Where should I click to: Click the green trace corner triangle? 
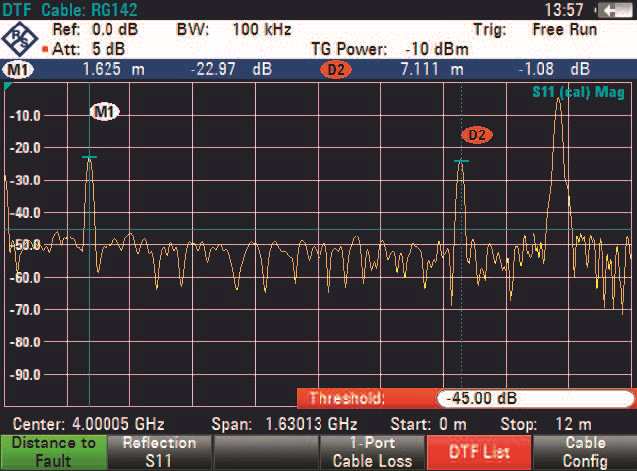point(8,86)
